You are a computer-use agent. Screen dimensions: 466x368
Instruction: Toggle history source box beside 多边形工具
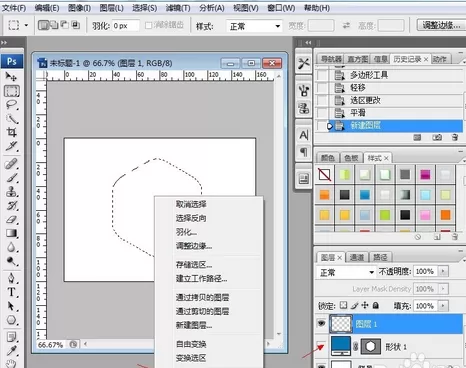[x=322, y=75]
